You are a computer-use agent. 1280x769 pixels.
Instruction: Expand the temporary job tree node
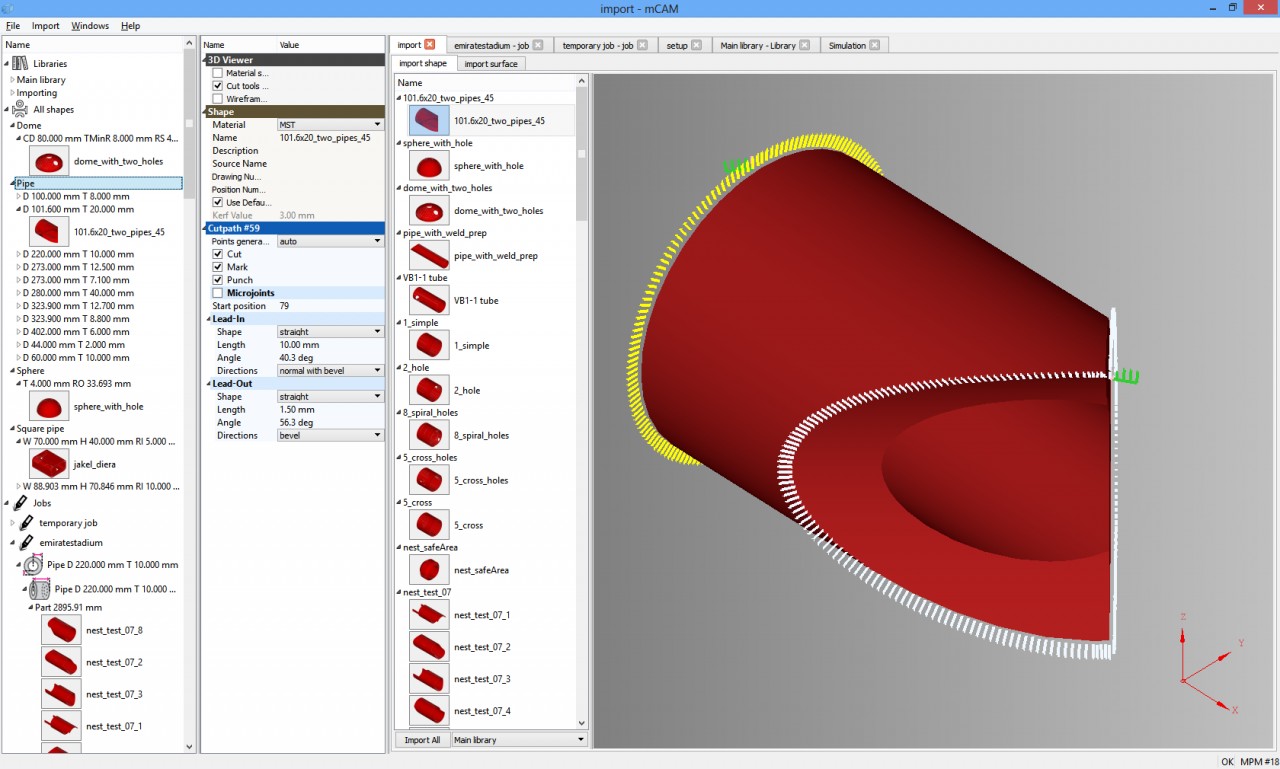coord(12,523)
